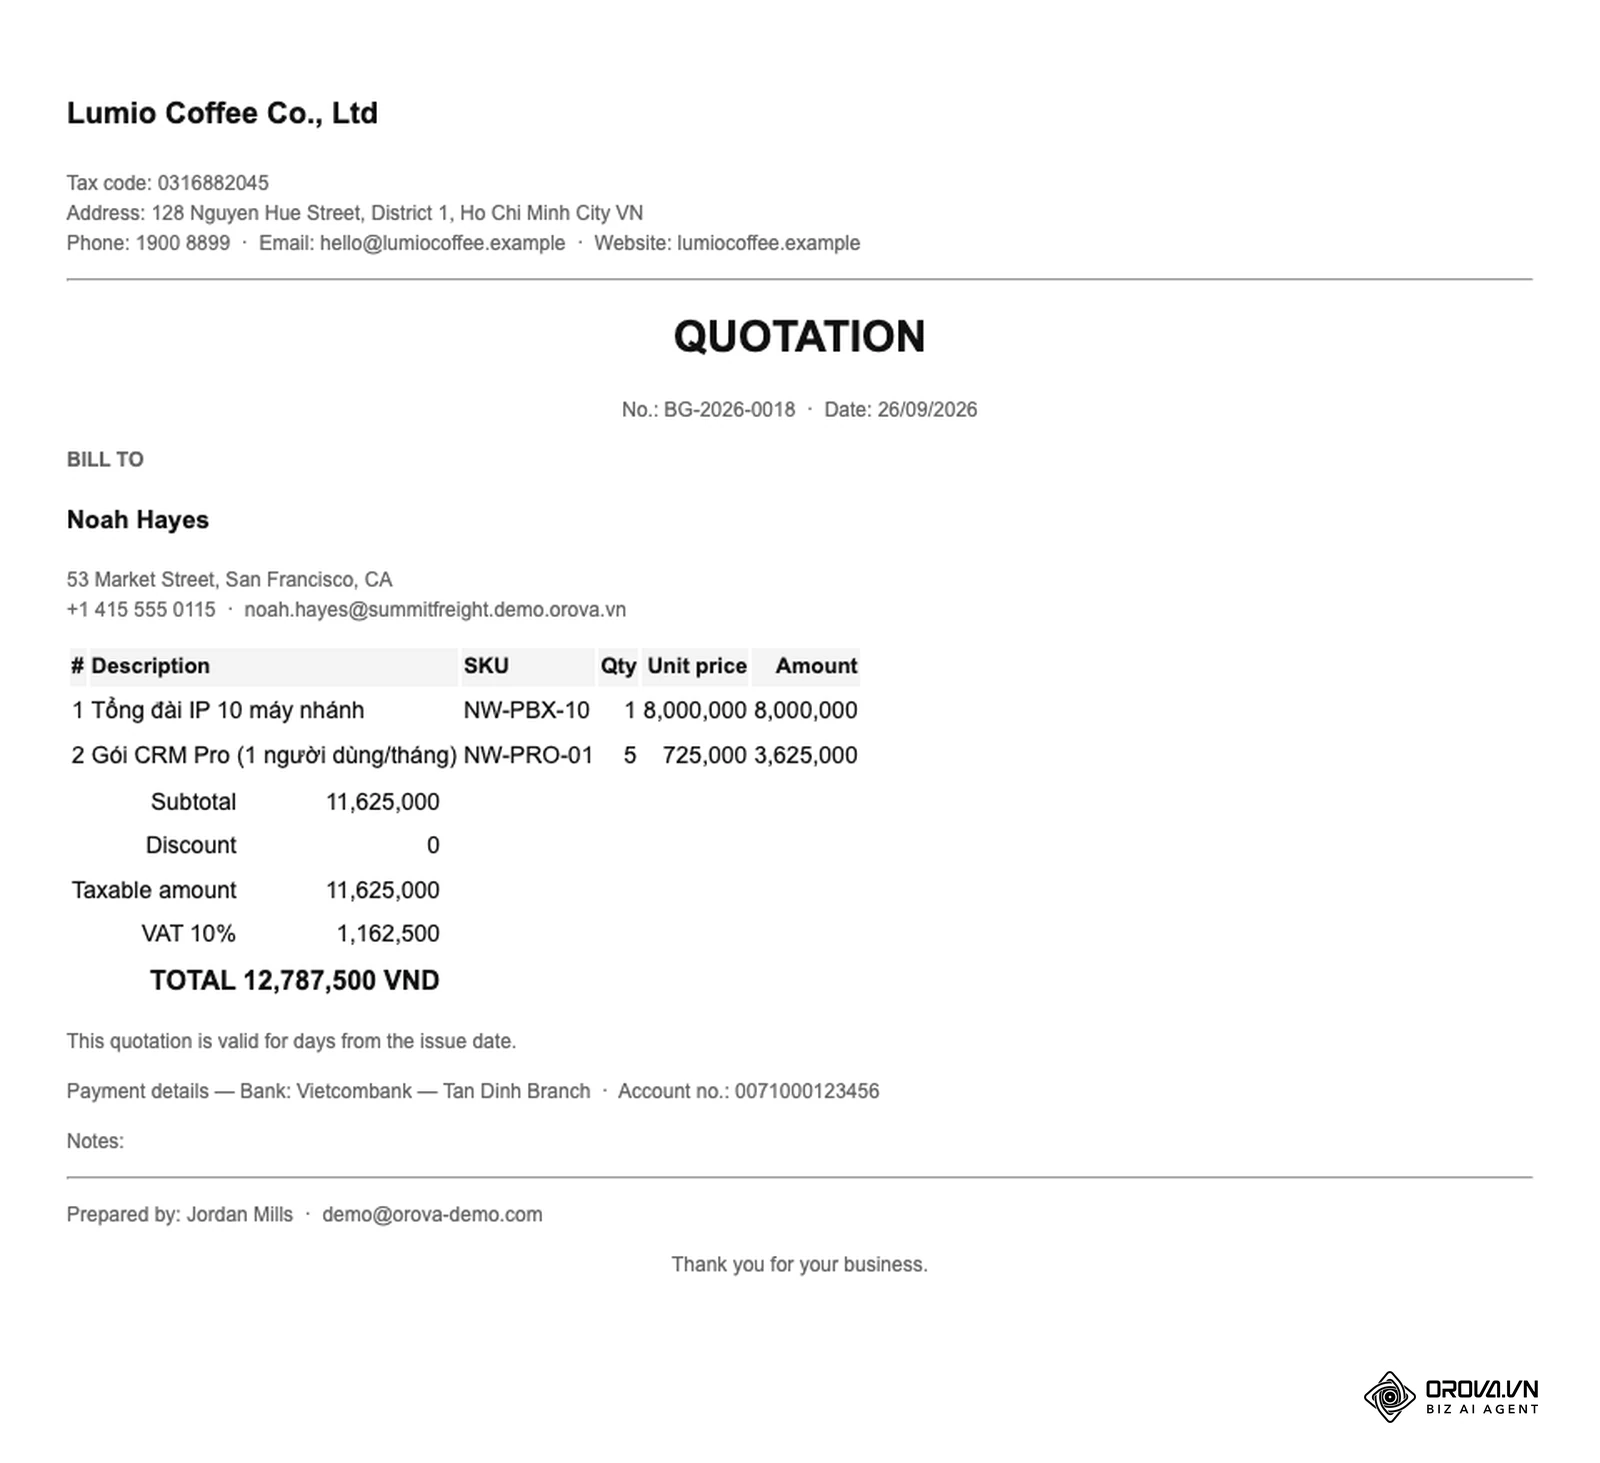Click the date 26/09/2026

tap(927, 409)
